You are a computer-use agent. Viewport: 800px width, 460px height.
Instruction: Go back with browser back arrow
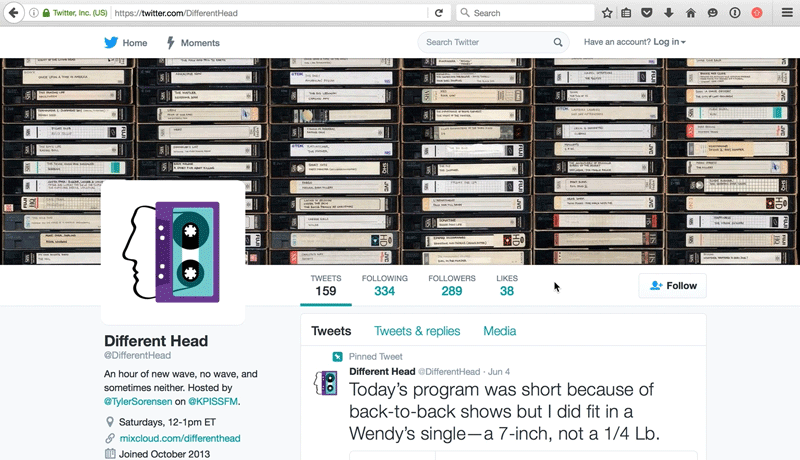(14, 13)
